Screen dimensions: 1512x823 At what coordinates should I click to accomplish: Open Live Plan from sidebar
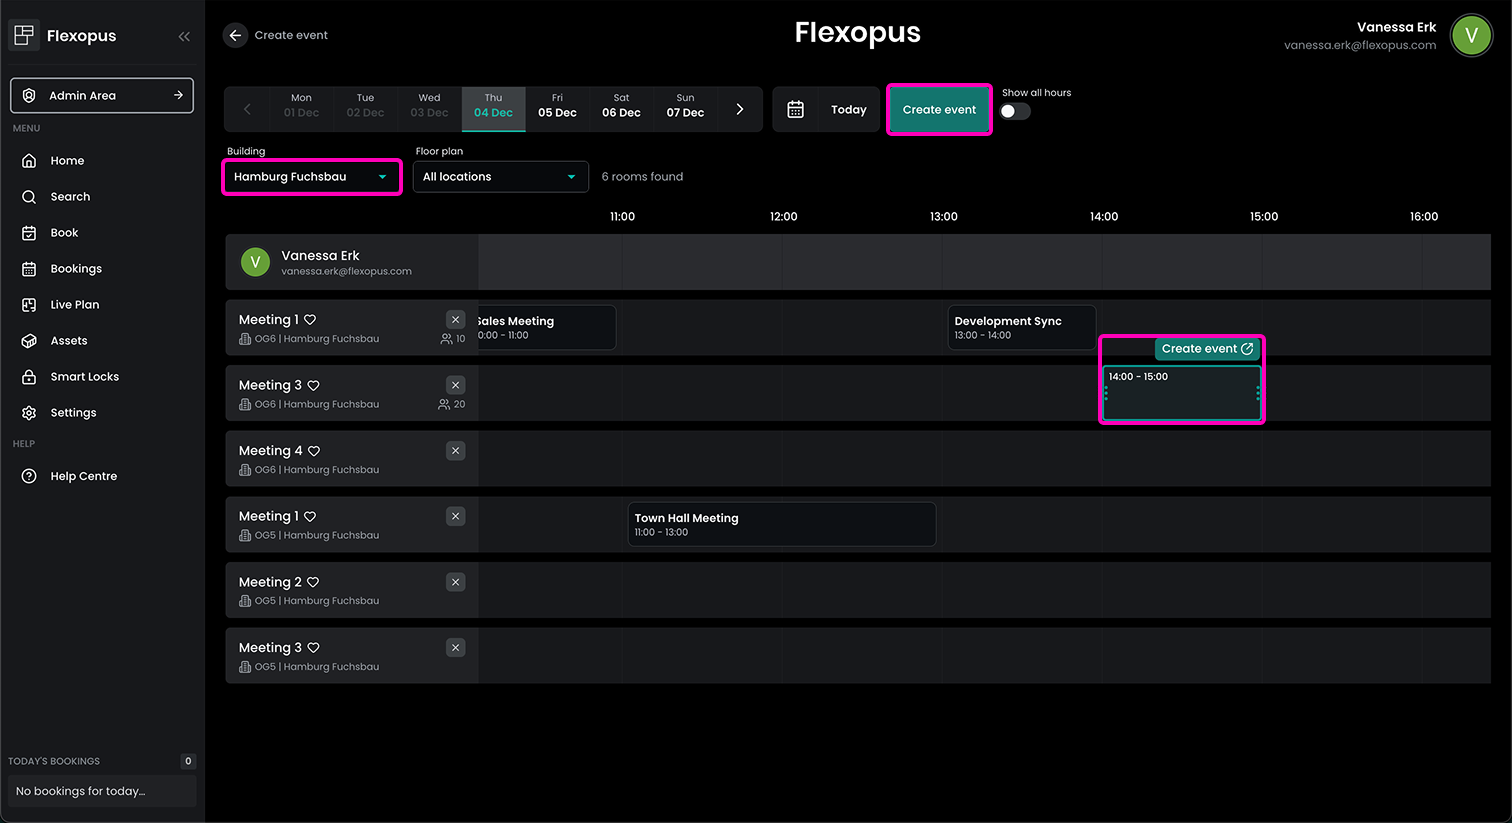coord(74,305)
